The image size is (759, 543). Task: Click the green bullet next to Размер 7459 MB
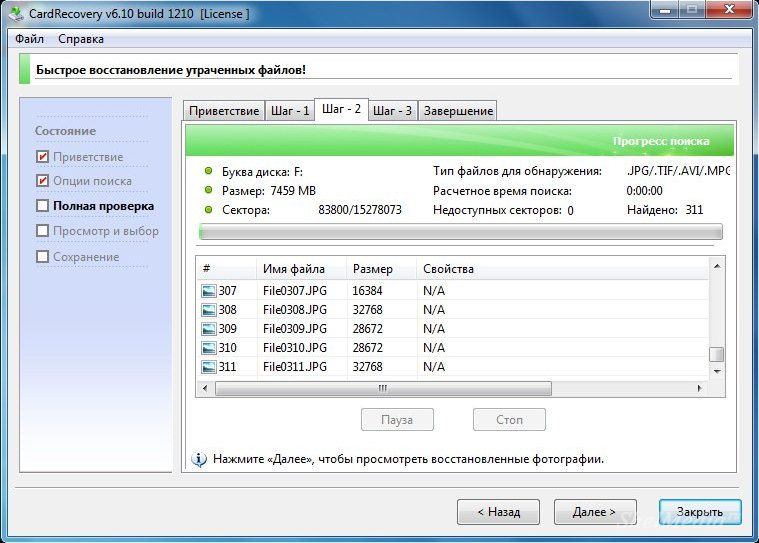point(209,190)
